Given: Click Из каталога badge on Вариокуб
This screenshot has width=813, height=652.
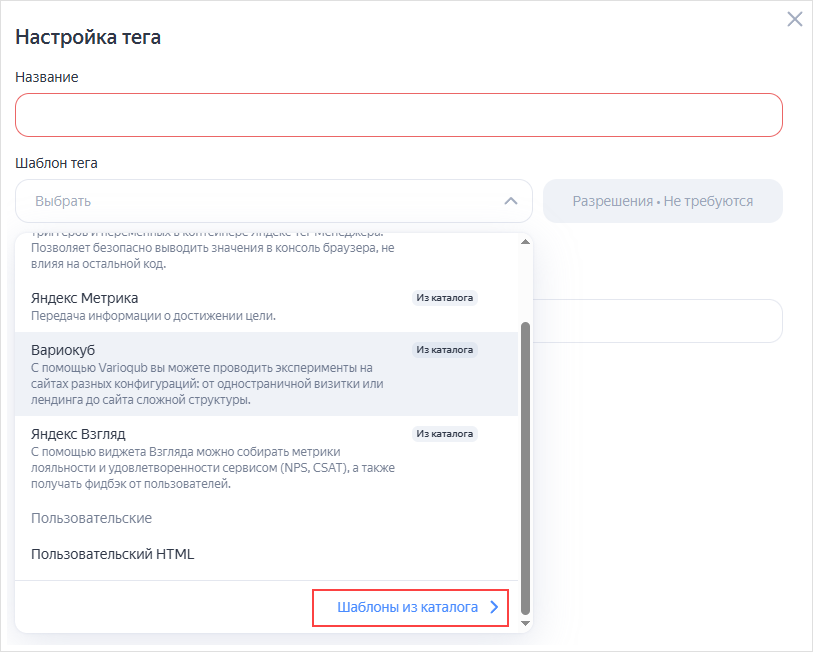Looking at the screenshot, I should pyautogui.click(x=445, y=350).
